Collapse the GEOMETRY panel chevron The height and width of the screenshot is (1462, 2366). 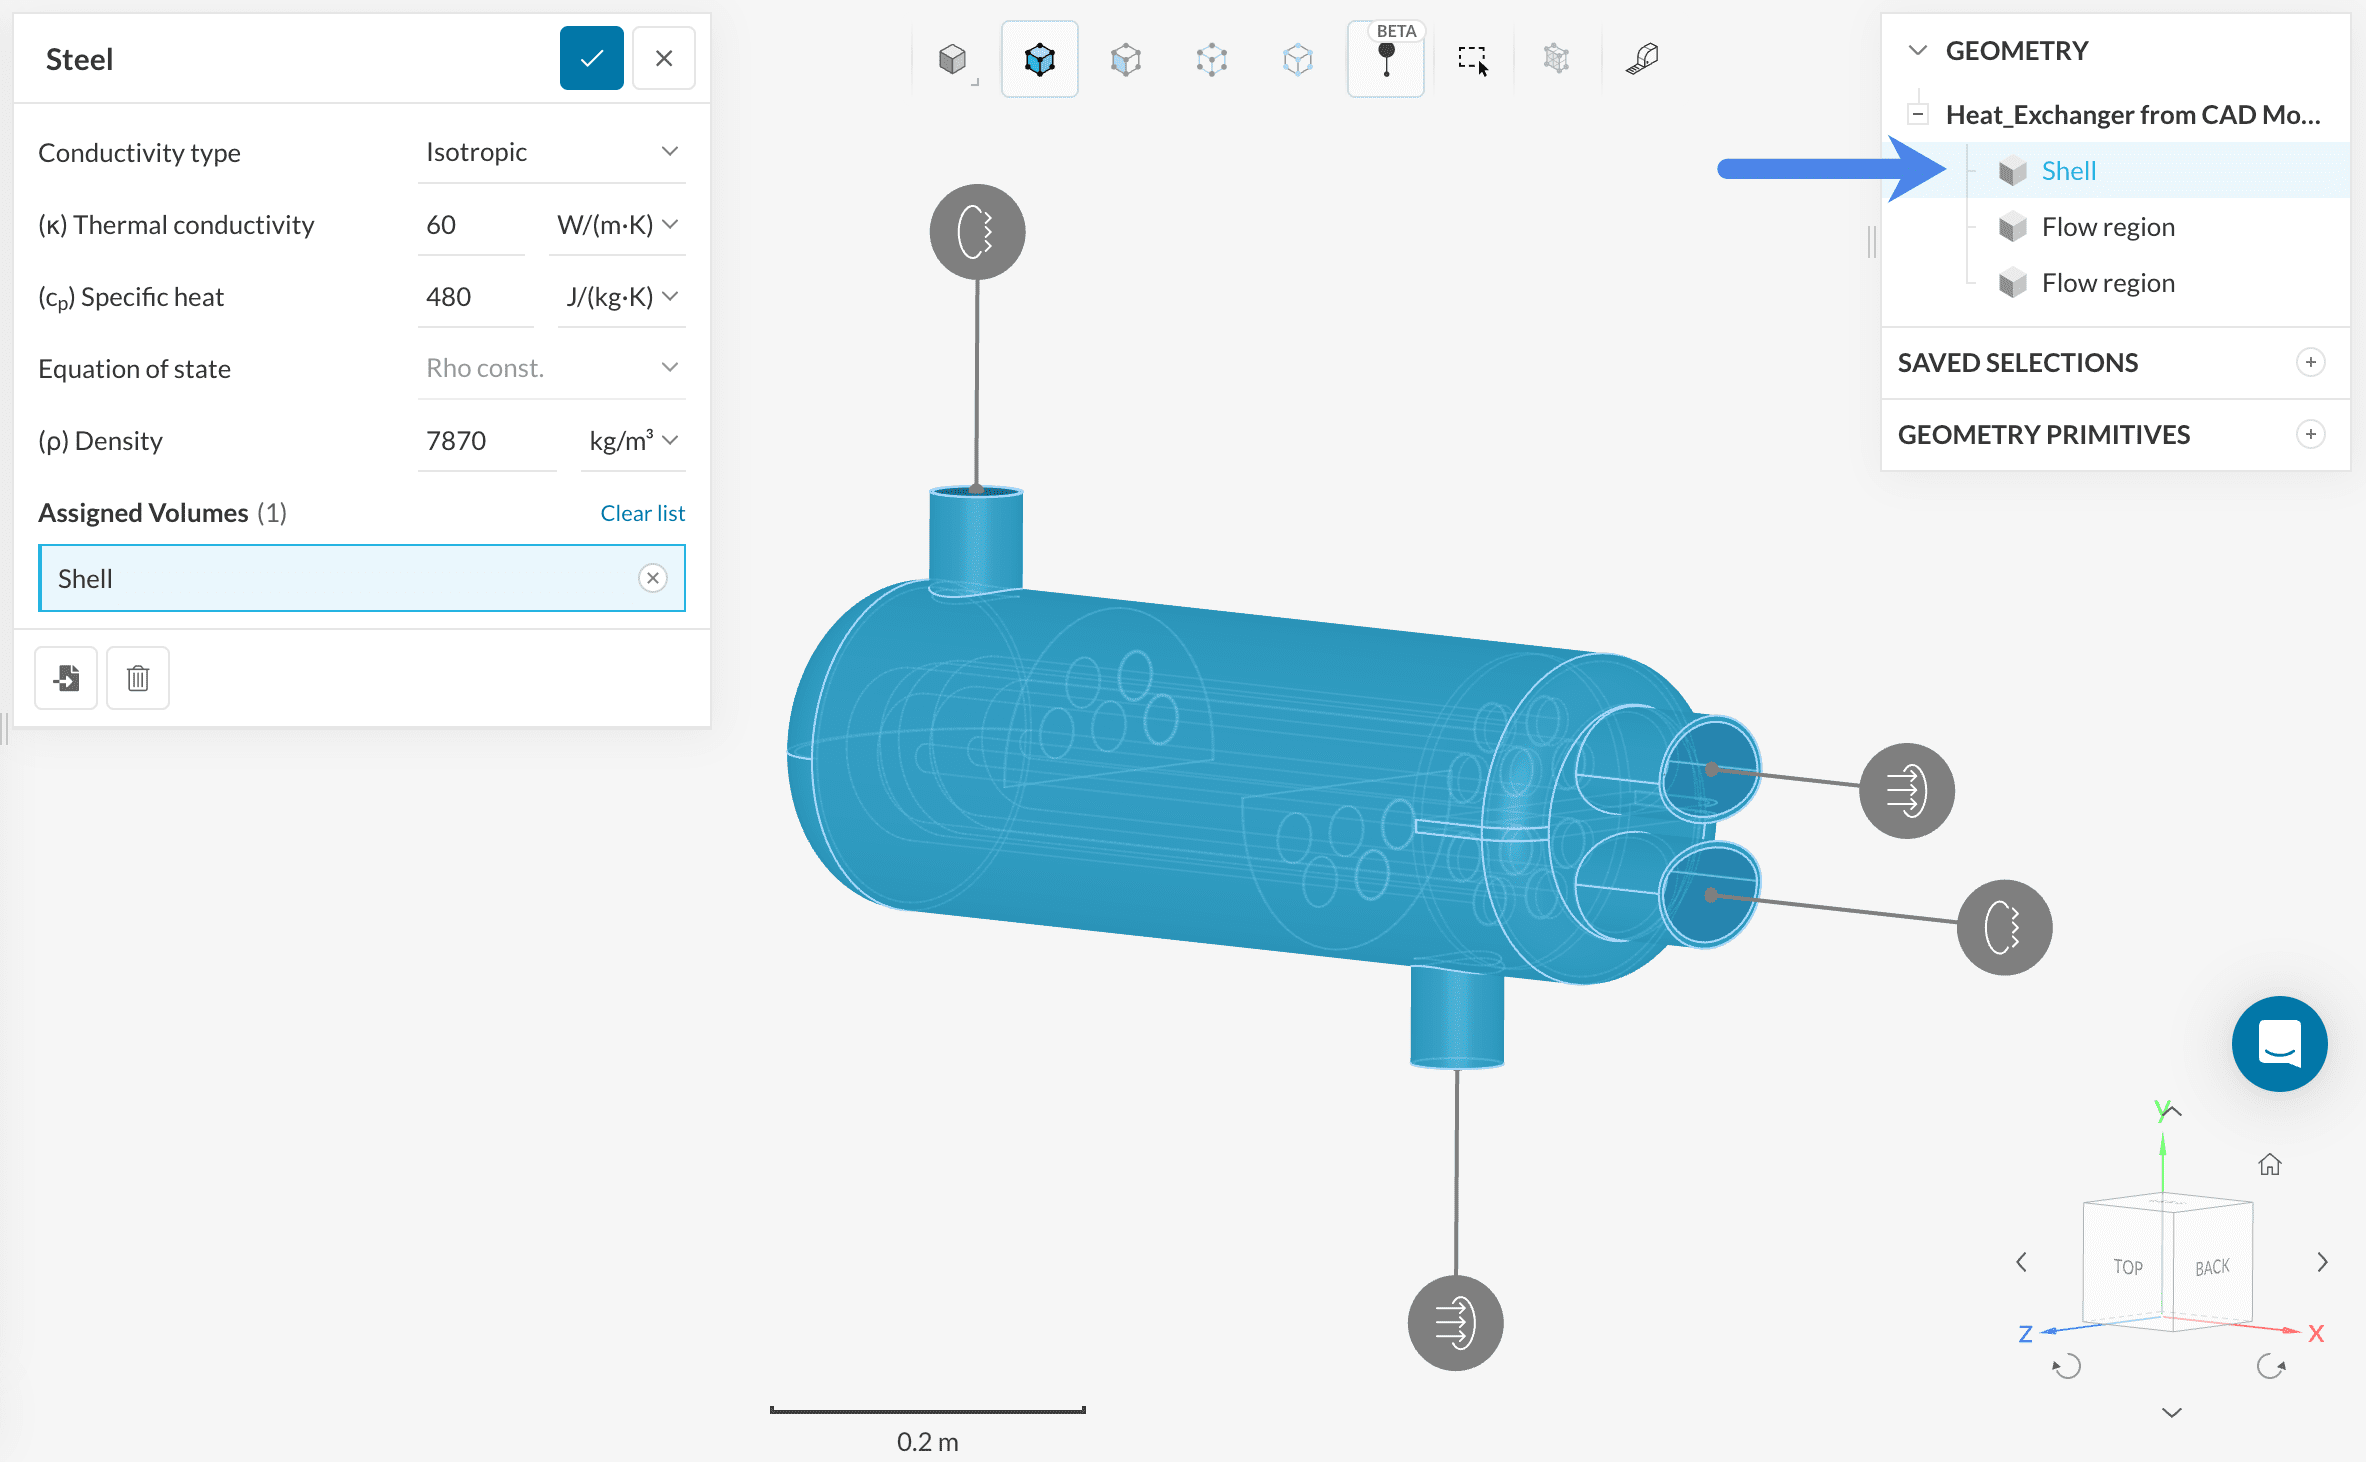tap(1917, 51)
